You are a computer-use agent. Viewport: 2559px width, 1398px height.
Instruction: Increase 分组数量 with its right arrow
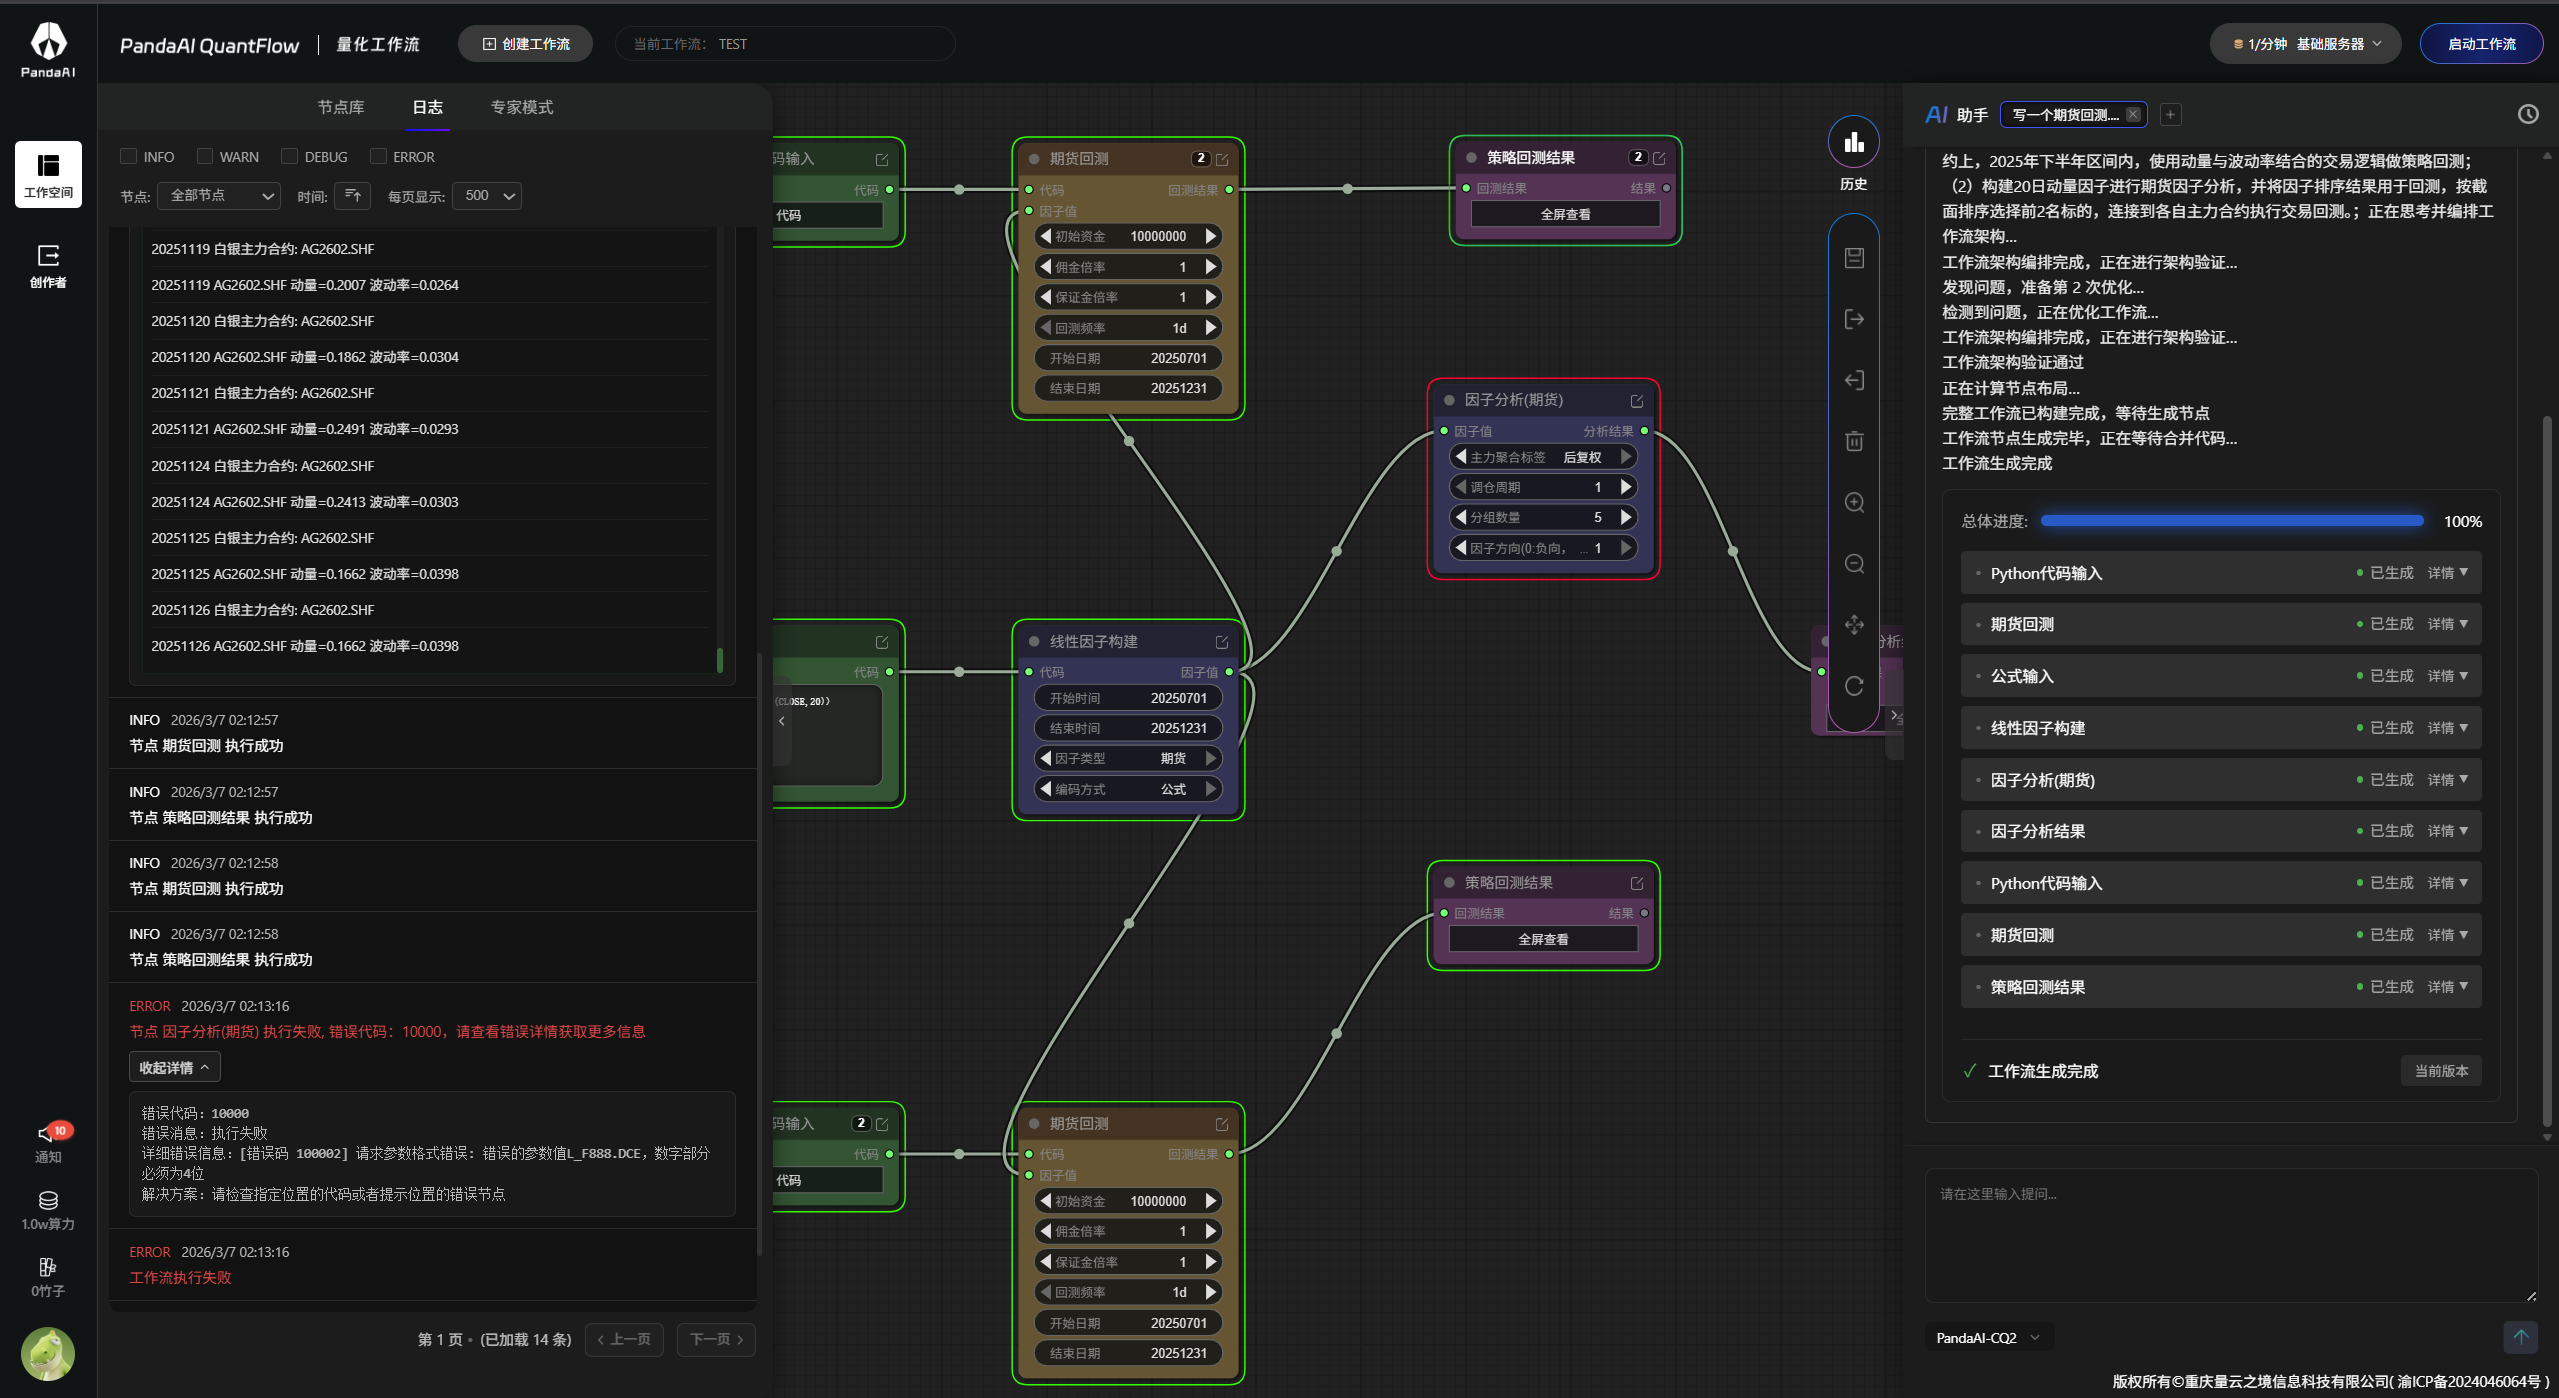coord(1626,517)
